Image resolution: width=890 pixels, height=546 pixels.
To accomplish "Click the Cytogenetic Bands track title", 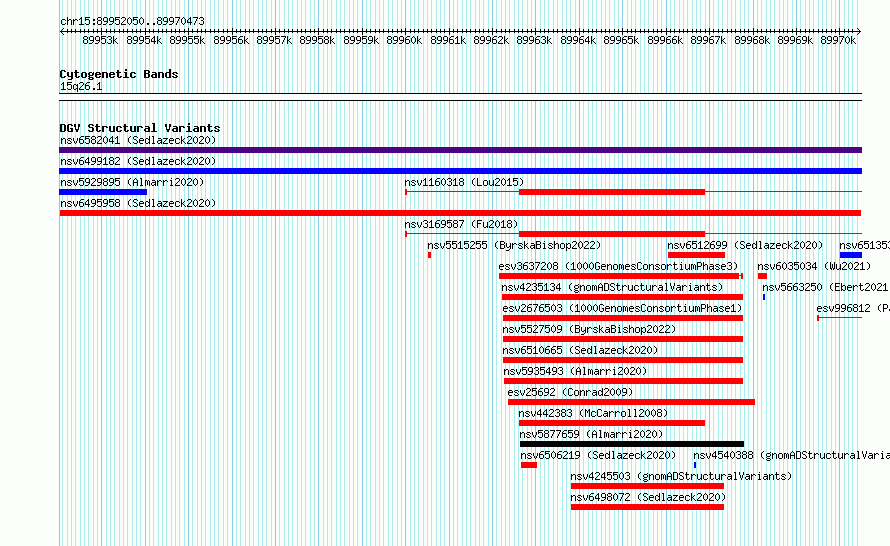I will click(119, 74).
